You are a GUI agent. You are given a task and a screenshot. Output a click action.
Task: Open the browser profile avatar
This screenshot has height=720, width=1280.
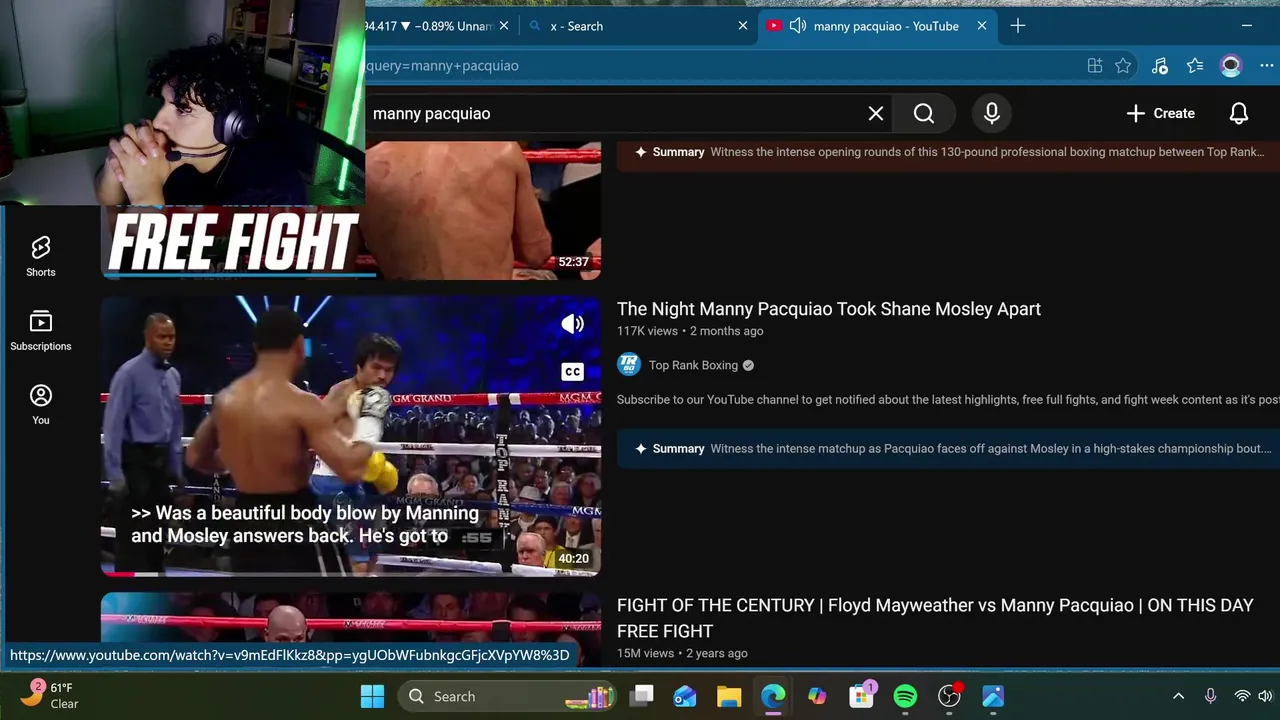click(1231, 66)
